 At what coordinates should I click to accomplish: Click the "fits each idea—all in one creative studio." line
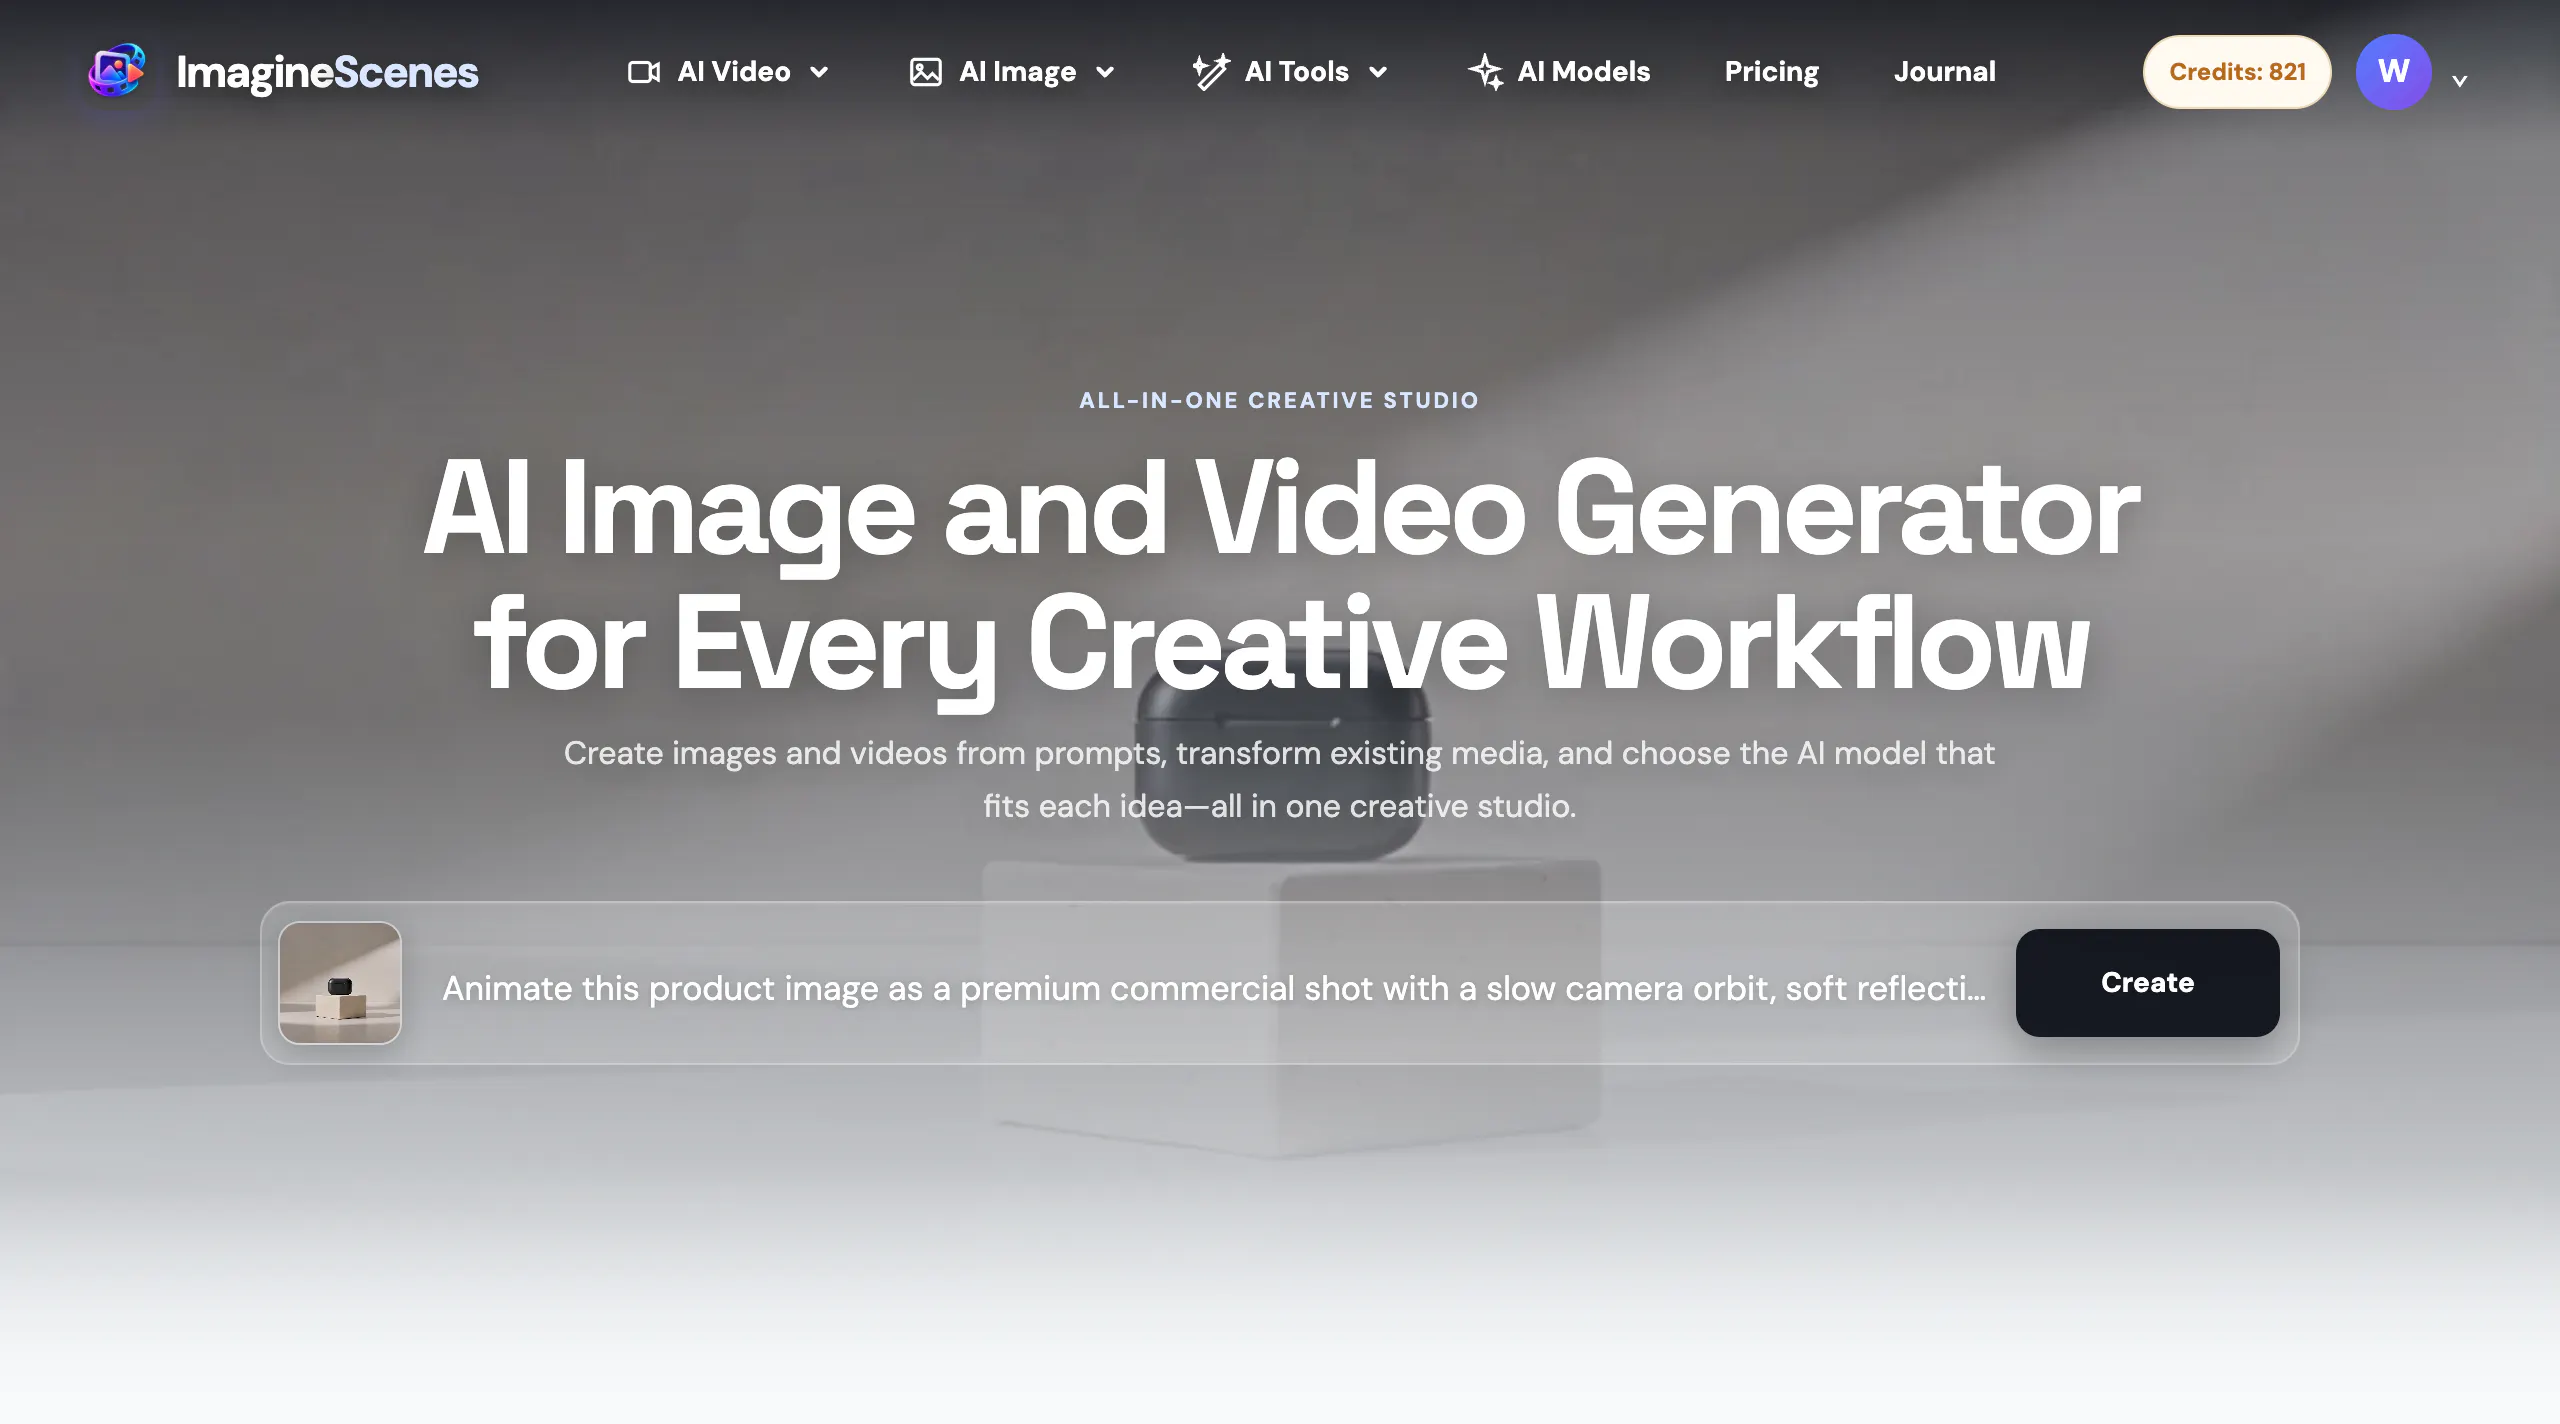1279,806
